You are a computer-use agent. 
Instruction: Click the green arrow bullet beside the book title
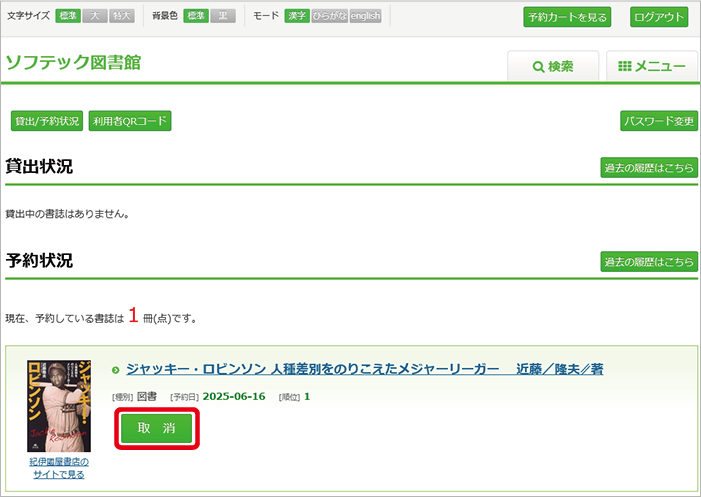click(116, 370)
